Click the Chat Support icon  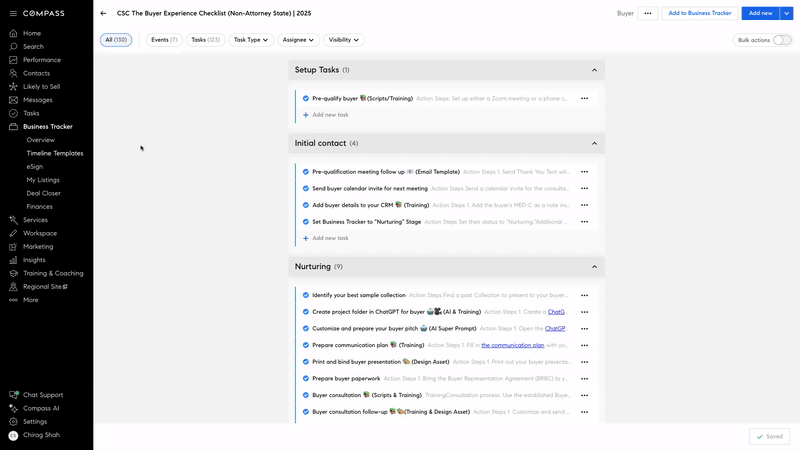13,395
